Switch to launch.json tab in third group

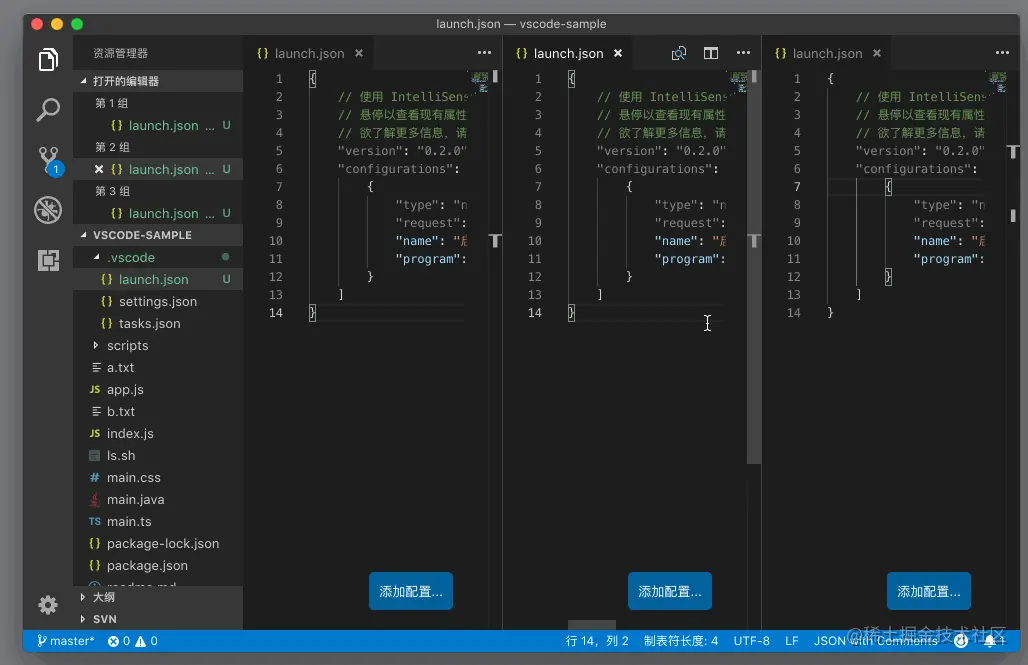coord(827,53)
